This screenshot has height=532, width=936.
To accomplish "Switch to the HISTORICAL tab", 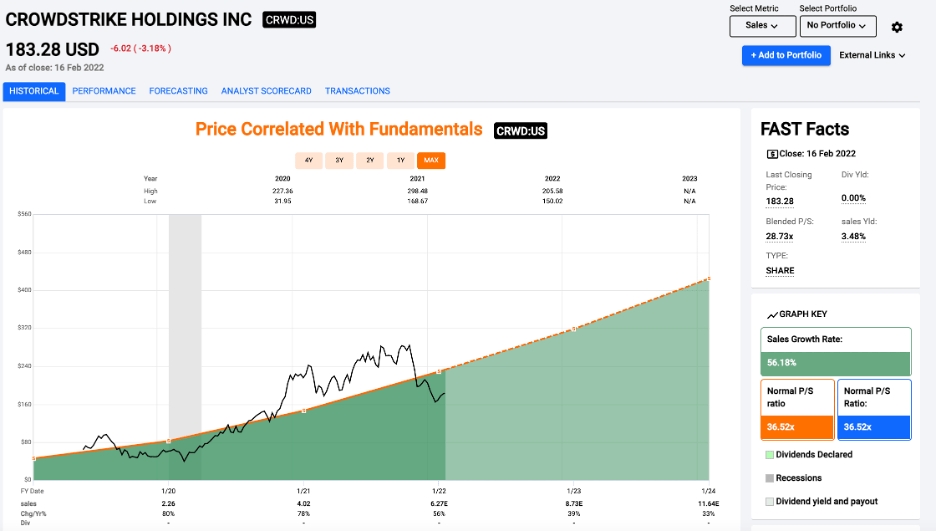I will pyautogui.click(x=34, y=91).
